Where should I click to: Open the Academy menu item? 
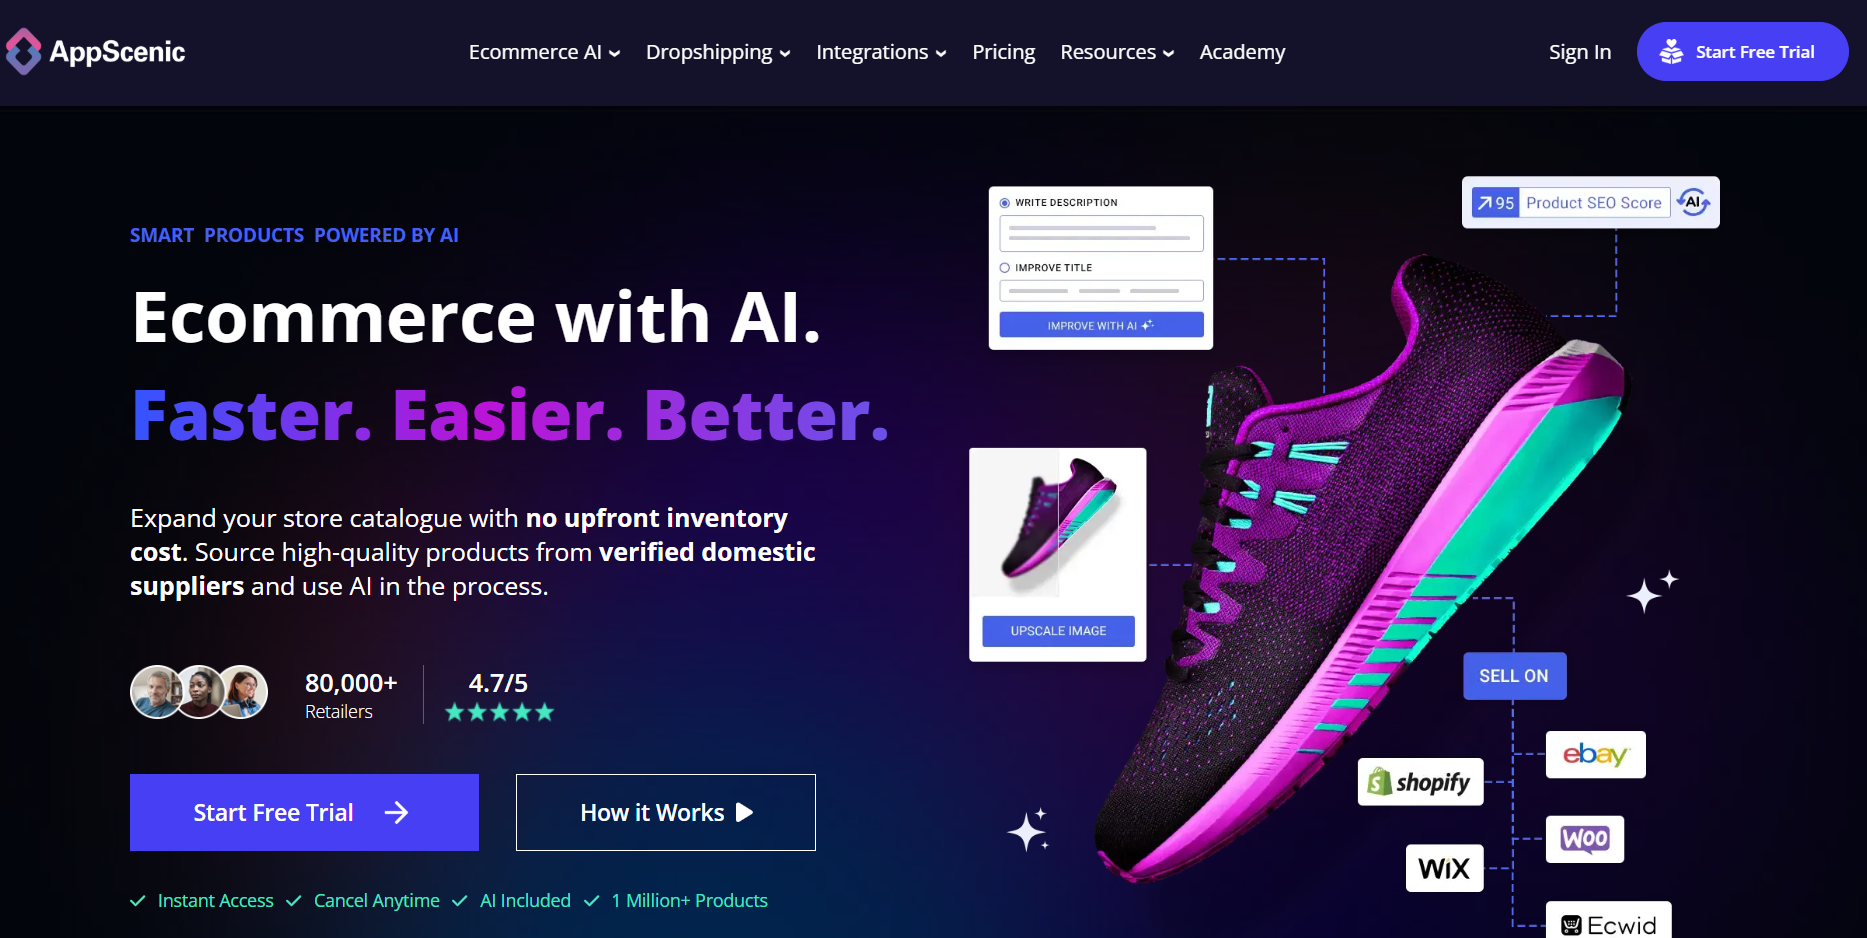tap(1242, 52)
